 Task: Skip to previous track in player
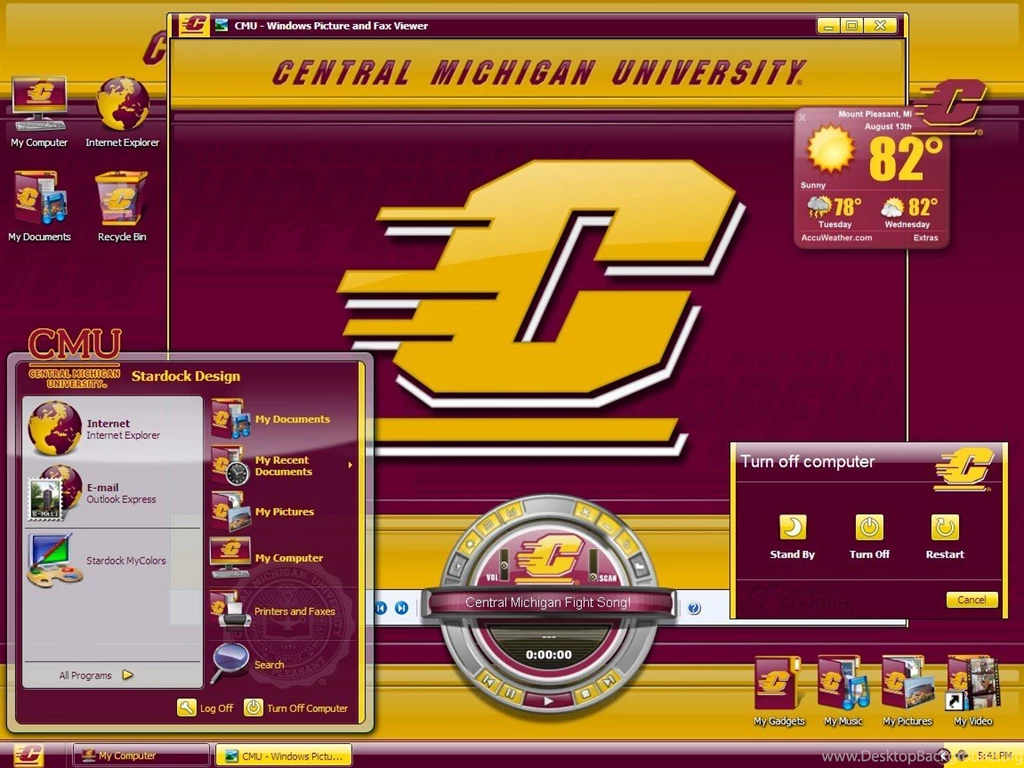(488, 681)
